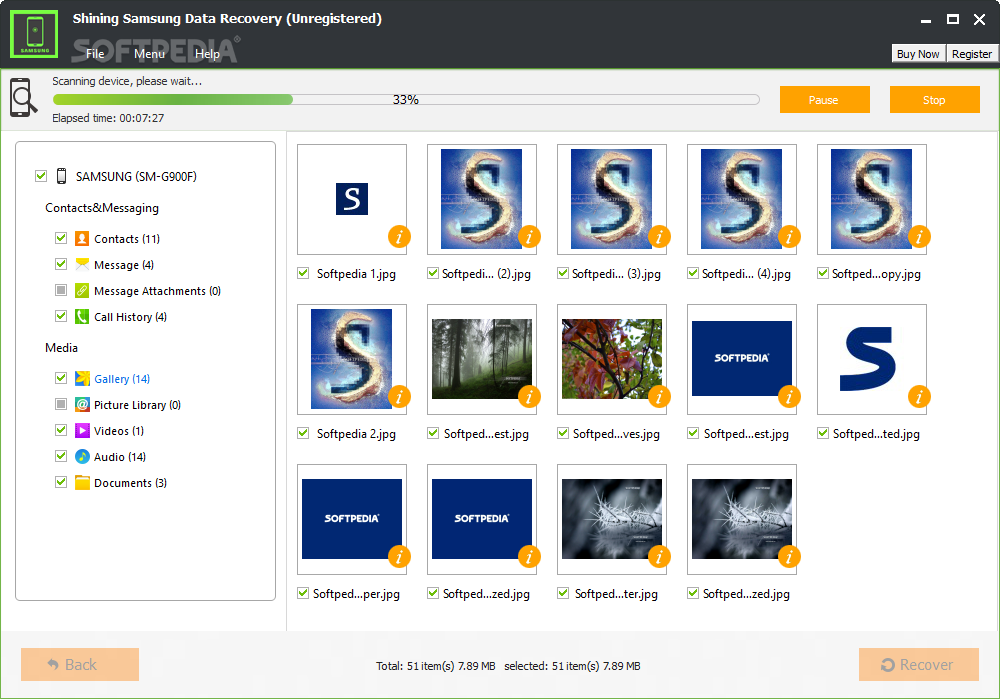Click info badge on Softped...ter.jpg thumbnail
The width and height of the screenshot is (1000, 699).
coord(659,557)
